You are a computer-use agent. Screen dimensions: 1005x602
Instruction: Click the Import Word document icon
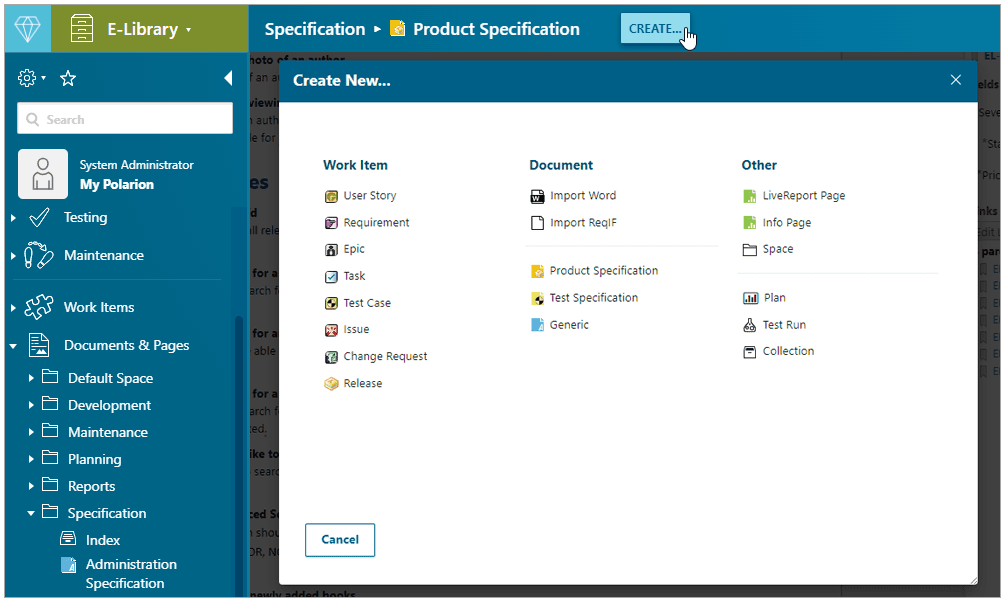pyautogui.click(x=537, y=196)
